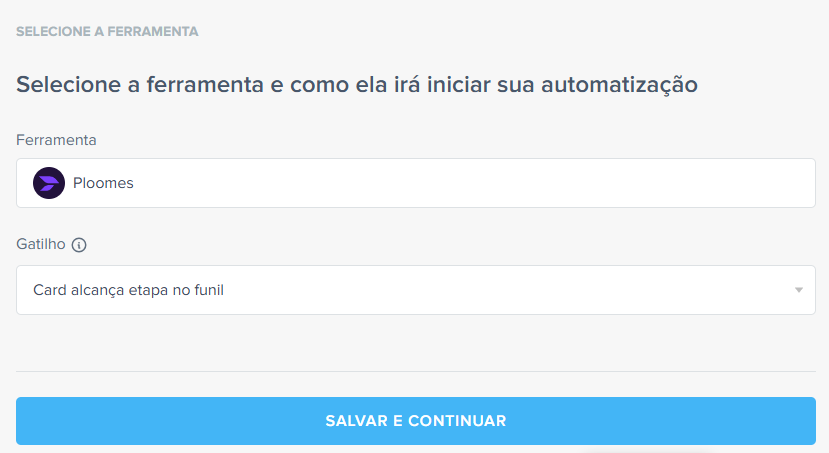Click the divider line above the save button
Viewport: 829px width, 453px height.
[415, 372]
